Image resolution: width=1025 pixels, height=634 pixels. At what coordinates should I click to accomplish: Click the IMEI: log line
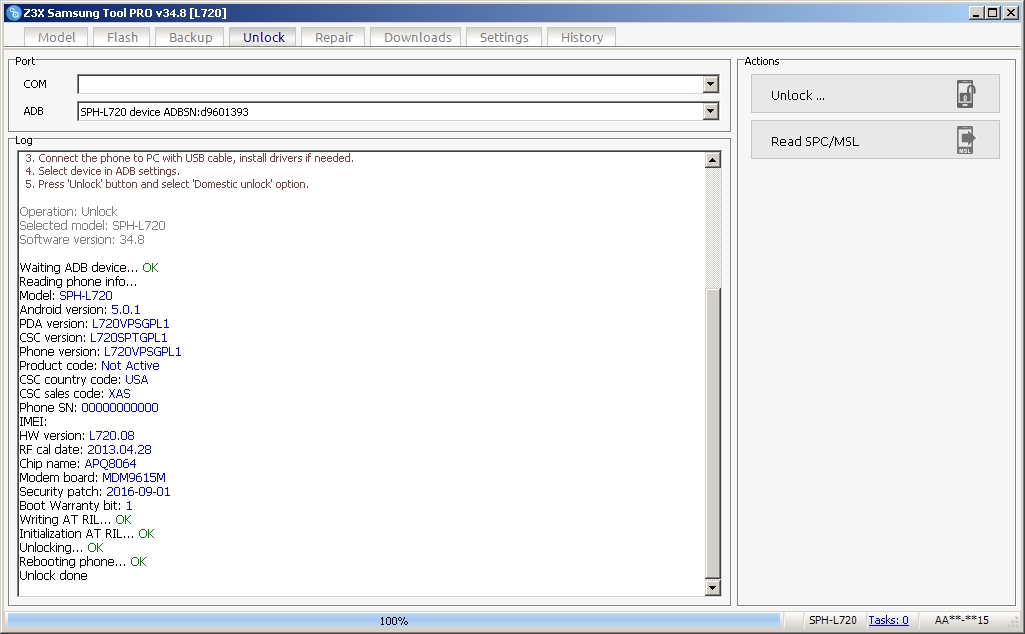[x=33, y=422]
